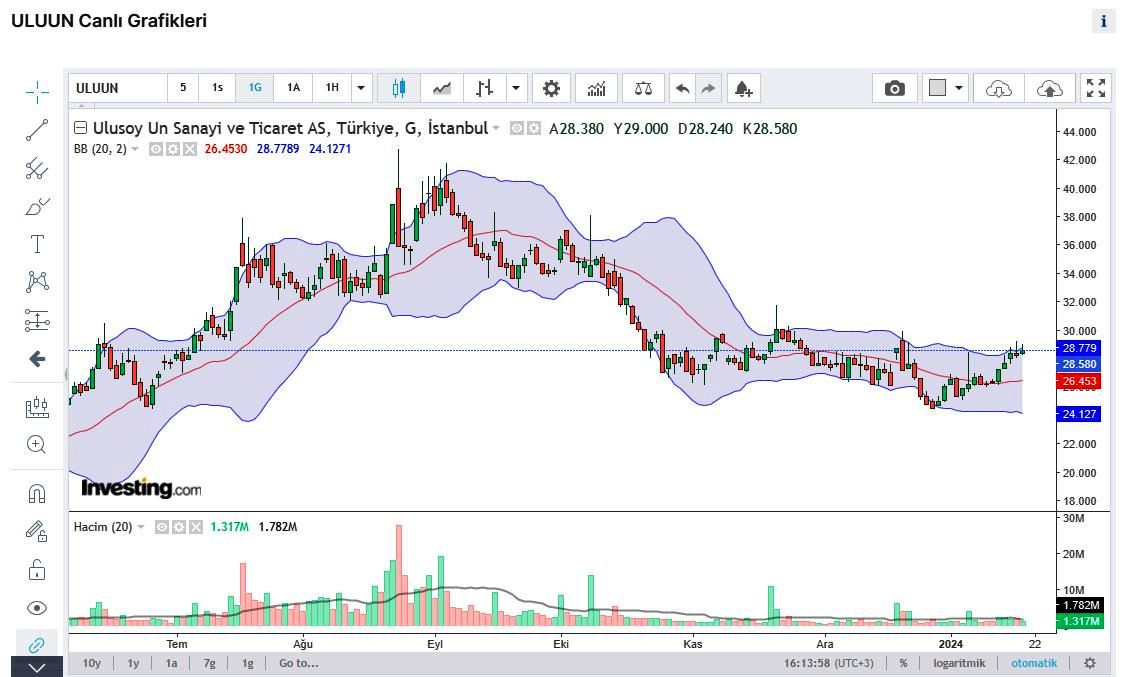1126x677 pixels.
Task: Click the link sync drawings icon
Action: pyautogui.click(x=37, y=644)
